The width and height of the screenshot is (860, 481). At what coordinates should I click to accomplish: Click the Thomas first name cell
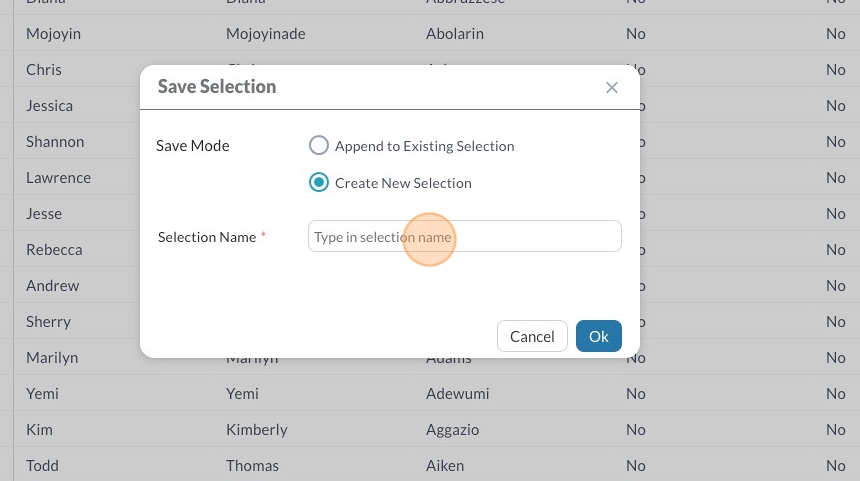tap(252, 466)
